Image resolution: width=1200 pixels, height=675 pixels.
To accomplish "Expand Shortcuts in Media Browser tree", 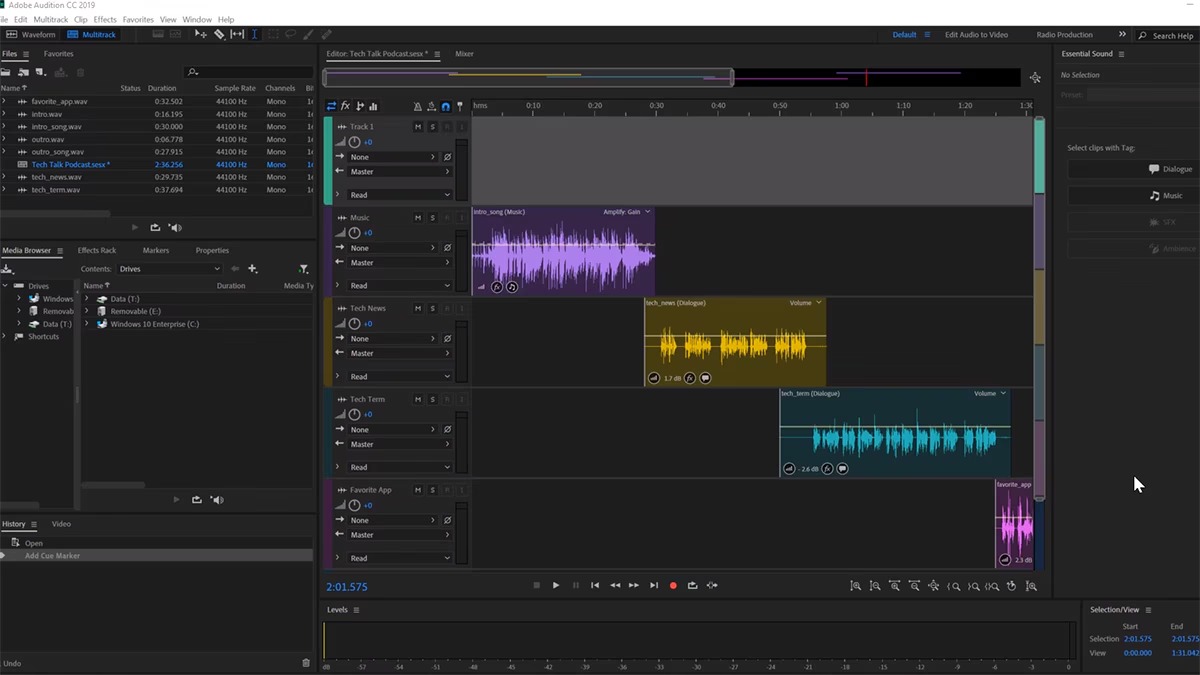I will pos(5,337).
